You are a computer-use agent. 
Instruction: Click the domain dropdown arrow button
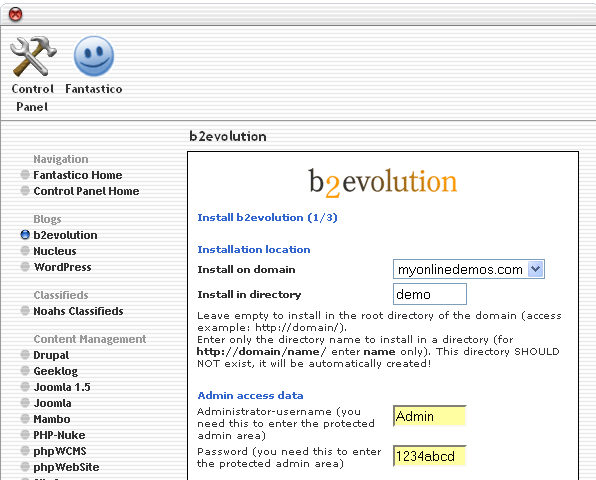point(536,269)
